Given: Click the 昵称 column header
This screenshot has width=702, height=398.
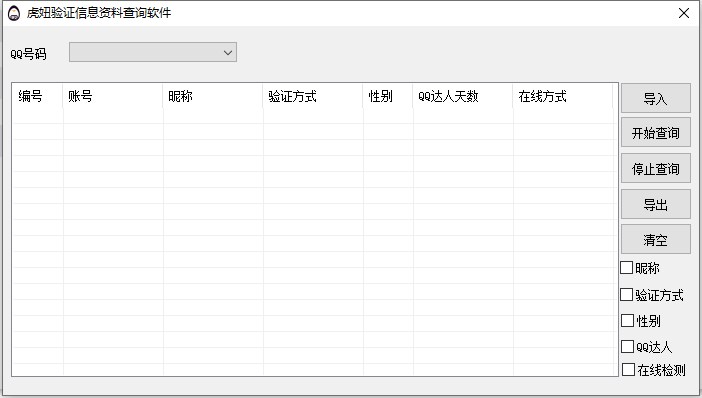Looking at the screenshot, I should (x=213, y=96).
